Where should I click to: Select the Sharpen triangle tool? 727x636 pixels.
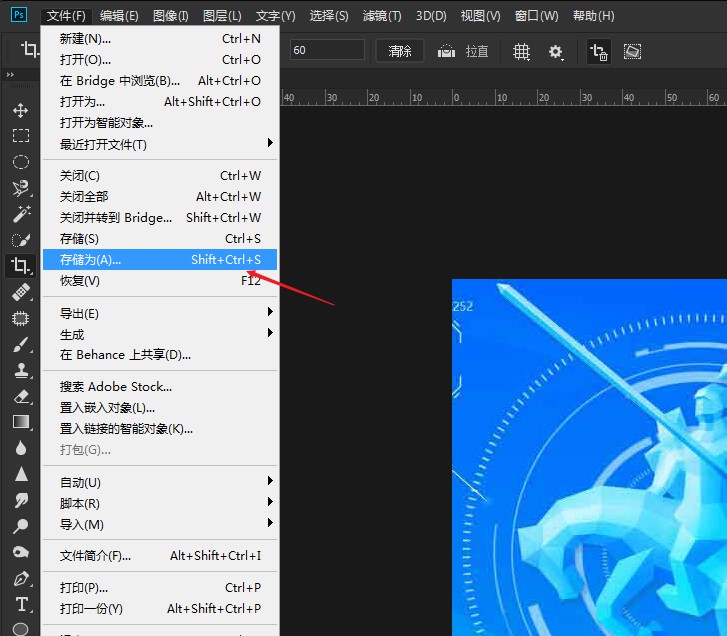21,474
